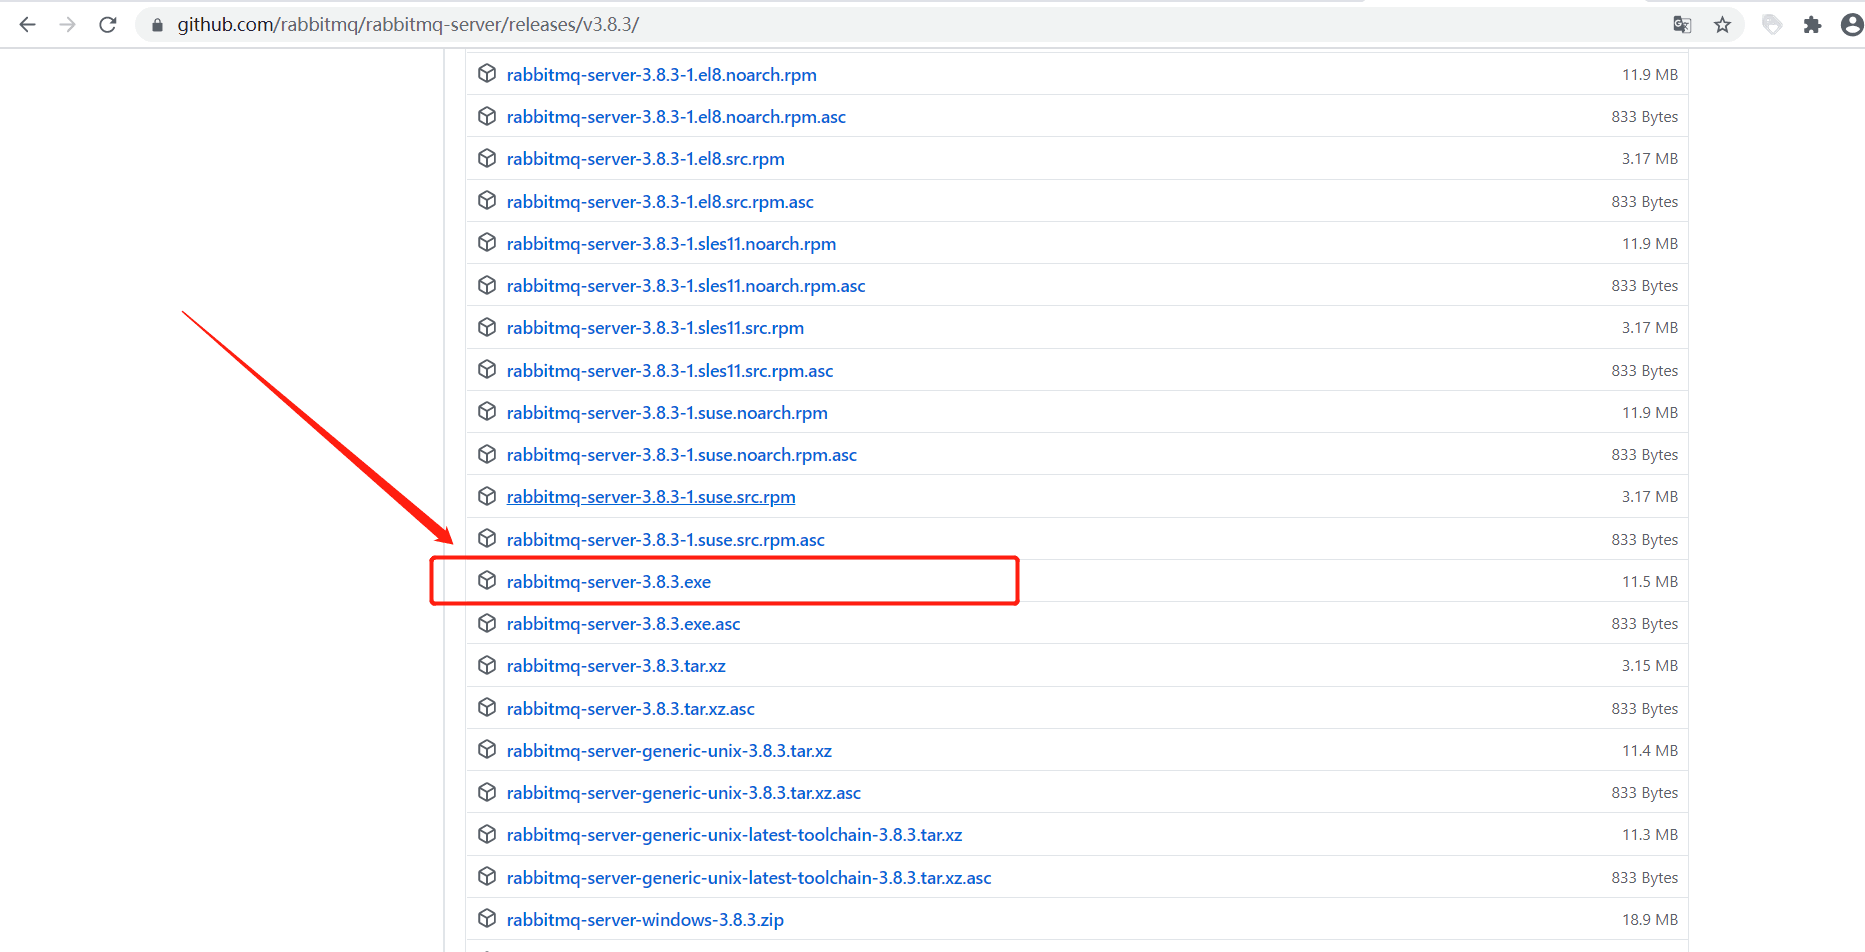Click package icon beside rabbitmq-server-3.8.3.tar.xz.asc

tap(487, 708)
